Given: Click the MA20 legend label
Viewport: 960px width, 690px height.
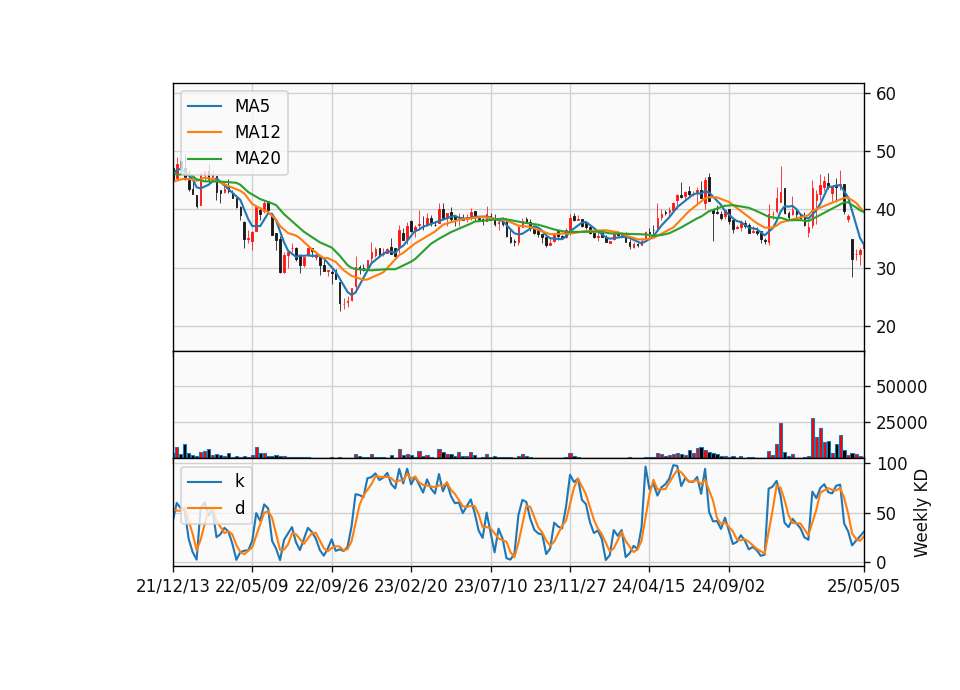Looking at the screenshot, I should [257, 158].
